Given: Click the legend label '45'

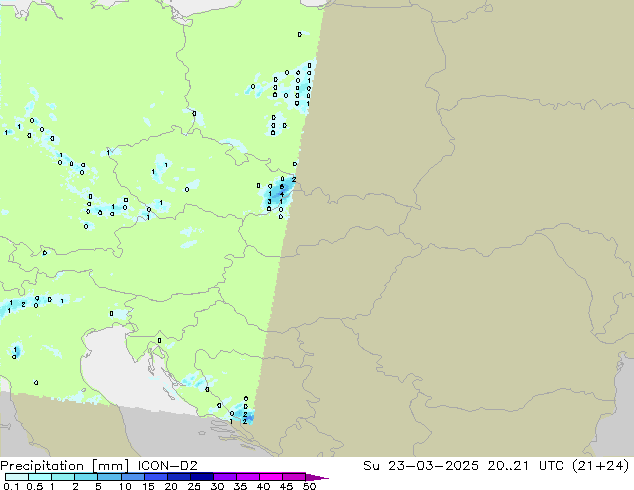Looking at the screenshot, I should pos(286,486).
